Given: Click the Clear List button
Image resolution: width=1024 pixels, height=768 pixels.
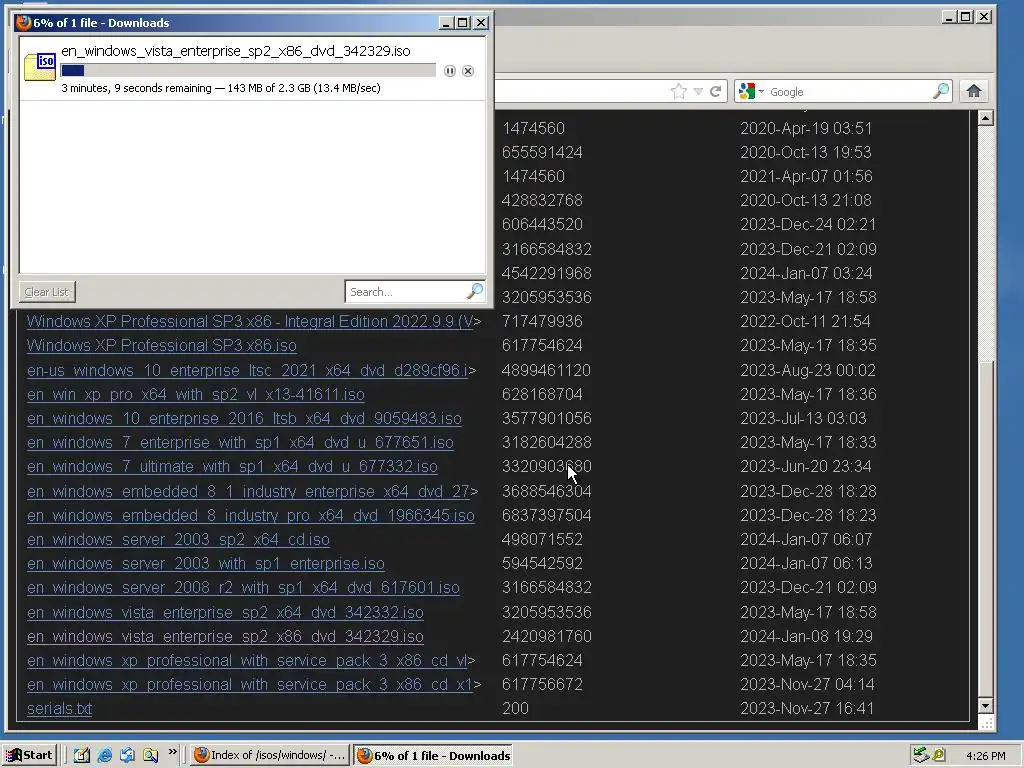Looking at the screenshot, I should [x=46, y=292].
